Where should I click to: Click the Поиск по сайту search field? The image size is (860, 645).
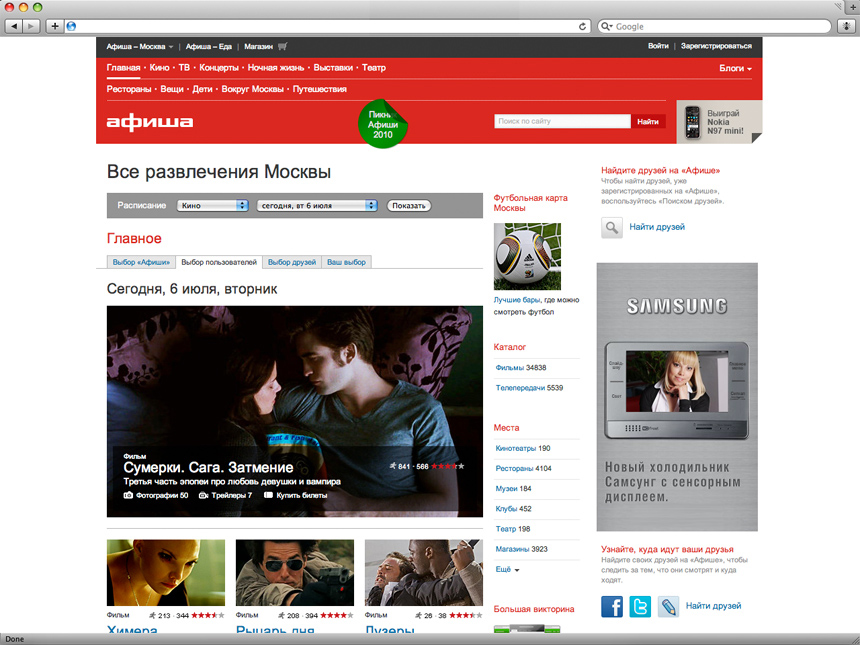(x=563, y=121)
